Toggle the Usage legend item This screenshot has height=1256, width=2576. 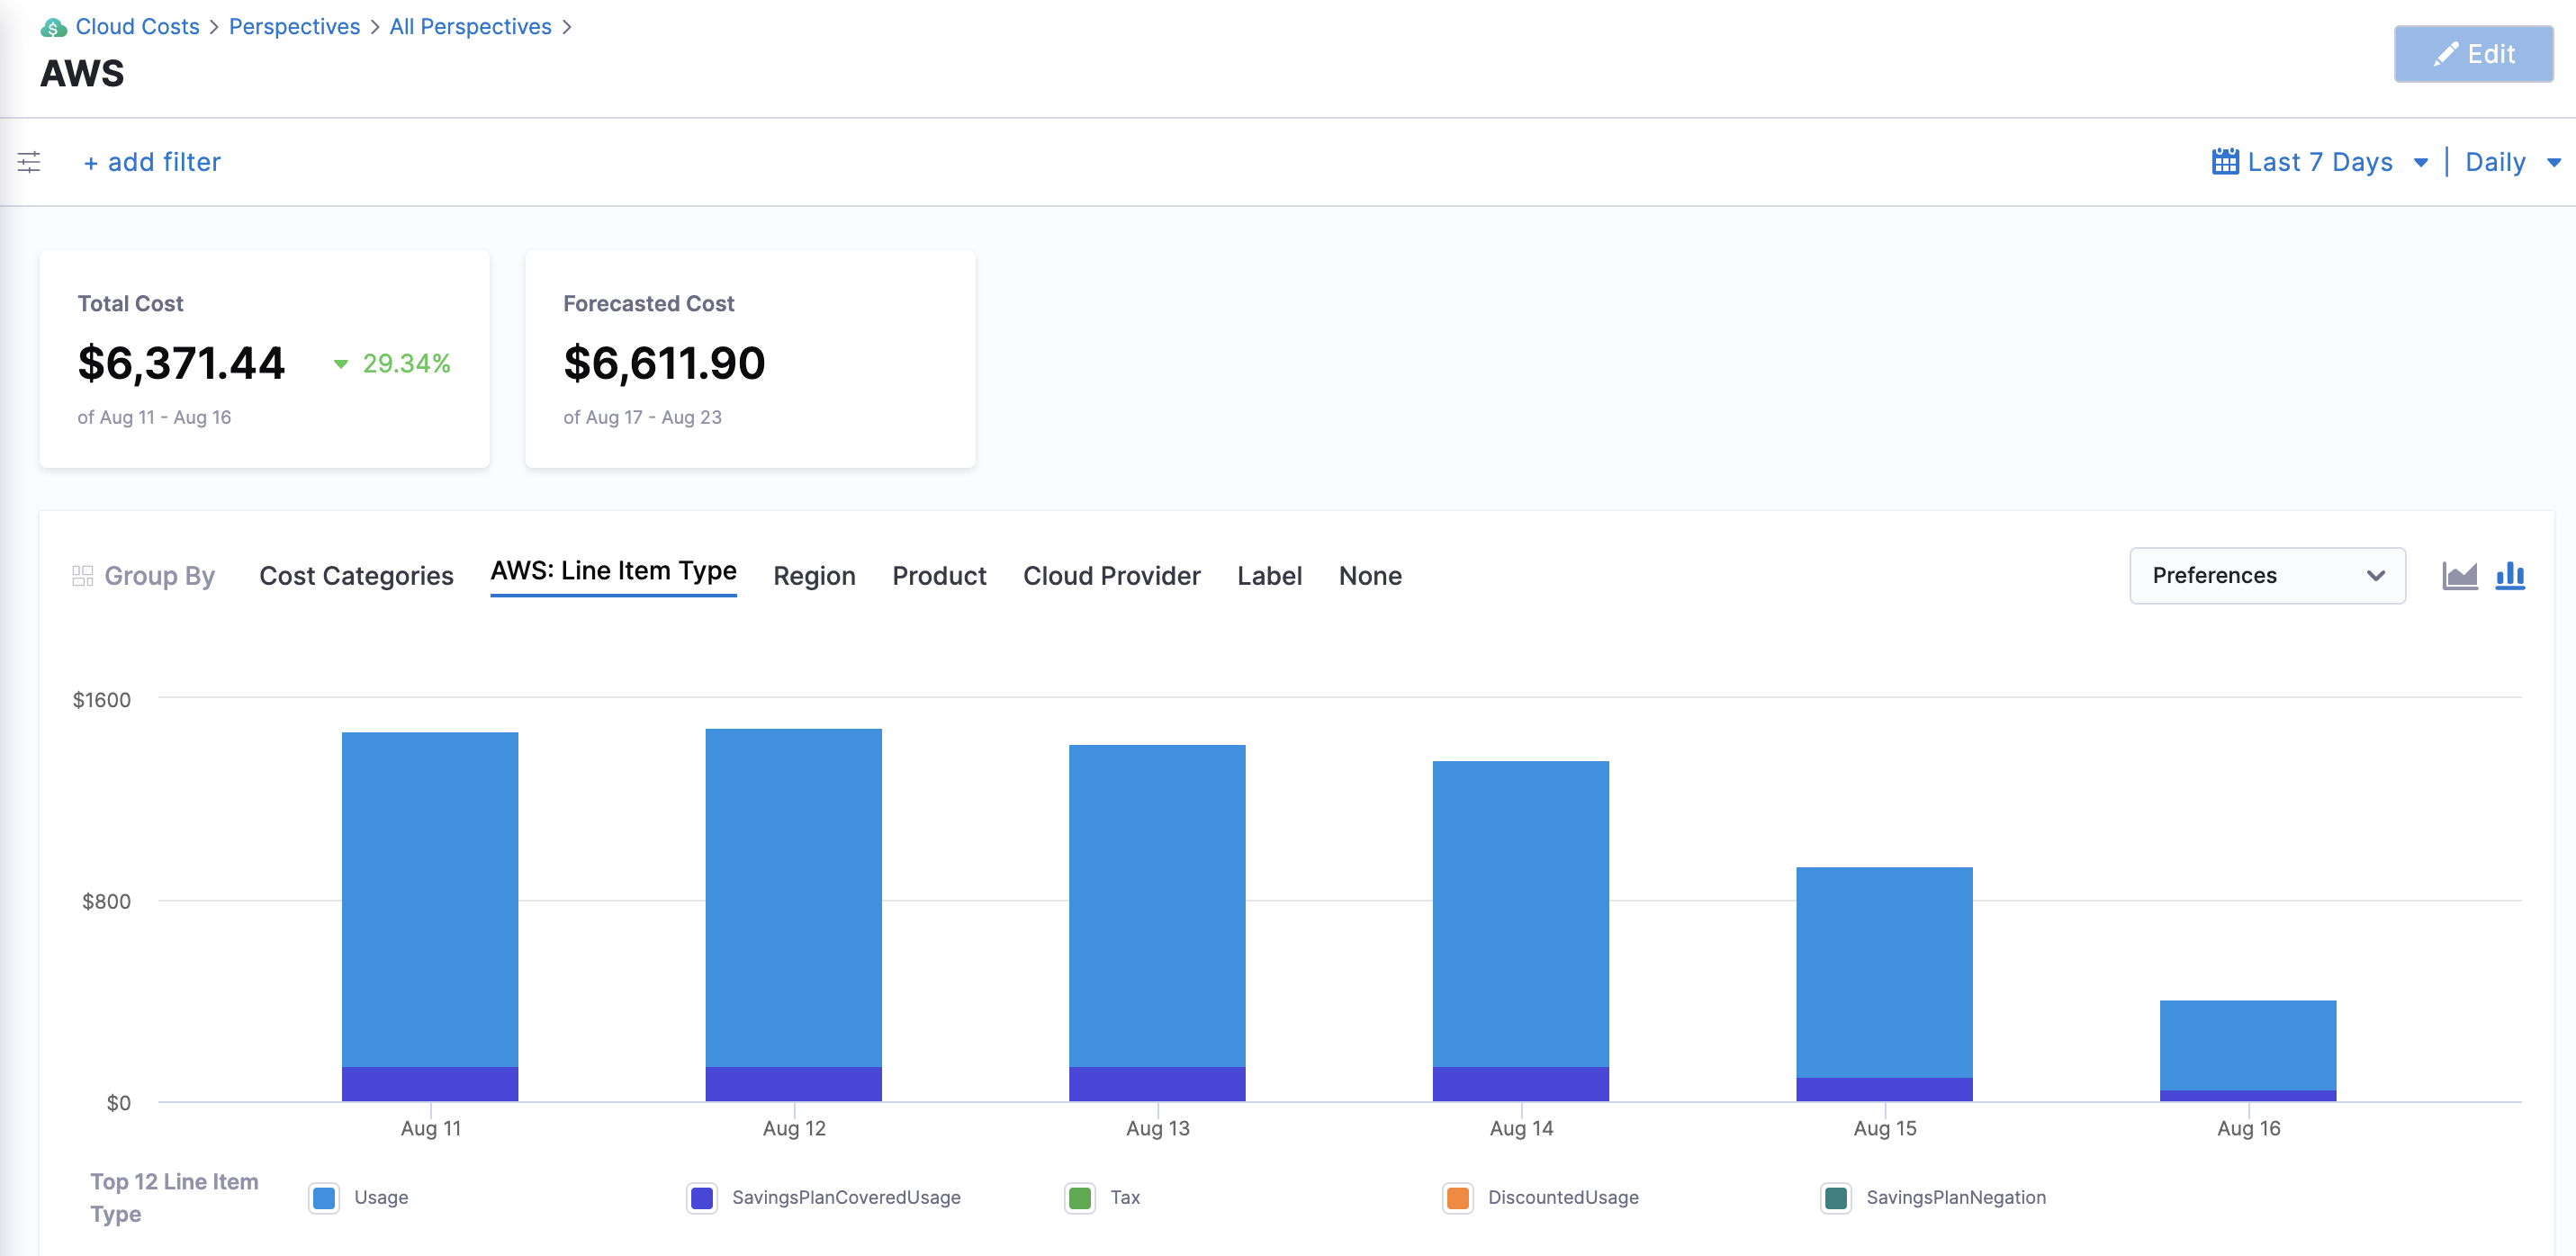359,1197
